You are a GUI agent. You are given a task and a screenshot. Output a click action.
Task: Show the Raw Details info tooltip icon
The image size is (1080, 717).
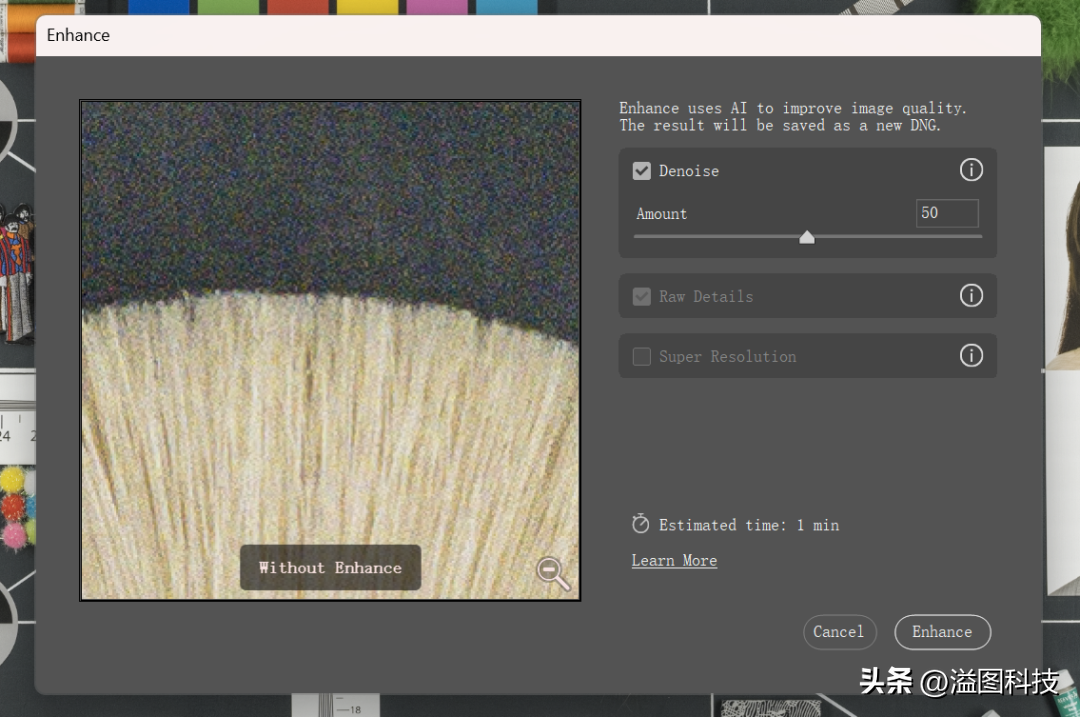(x=971, y=295)
